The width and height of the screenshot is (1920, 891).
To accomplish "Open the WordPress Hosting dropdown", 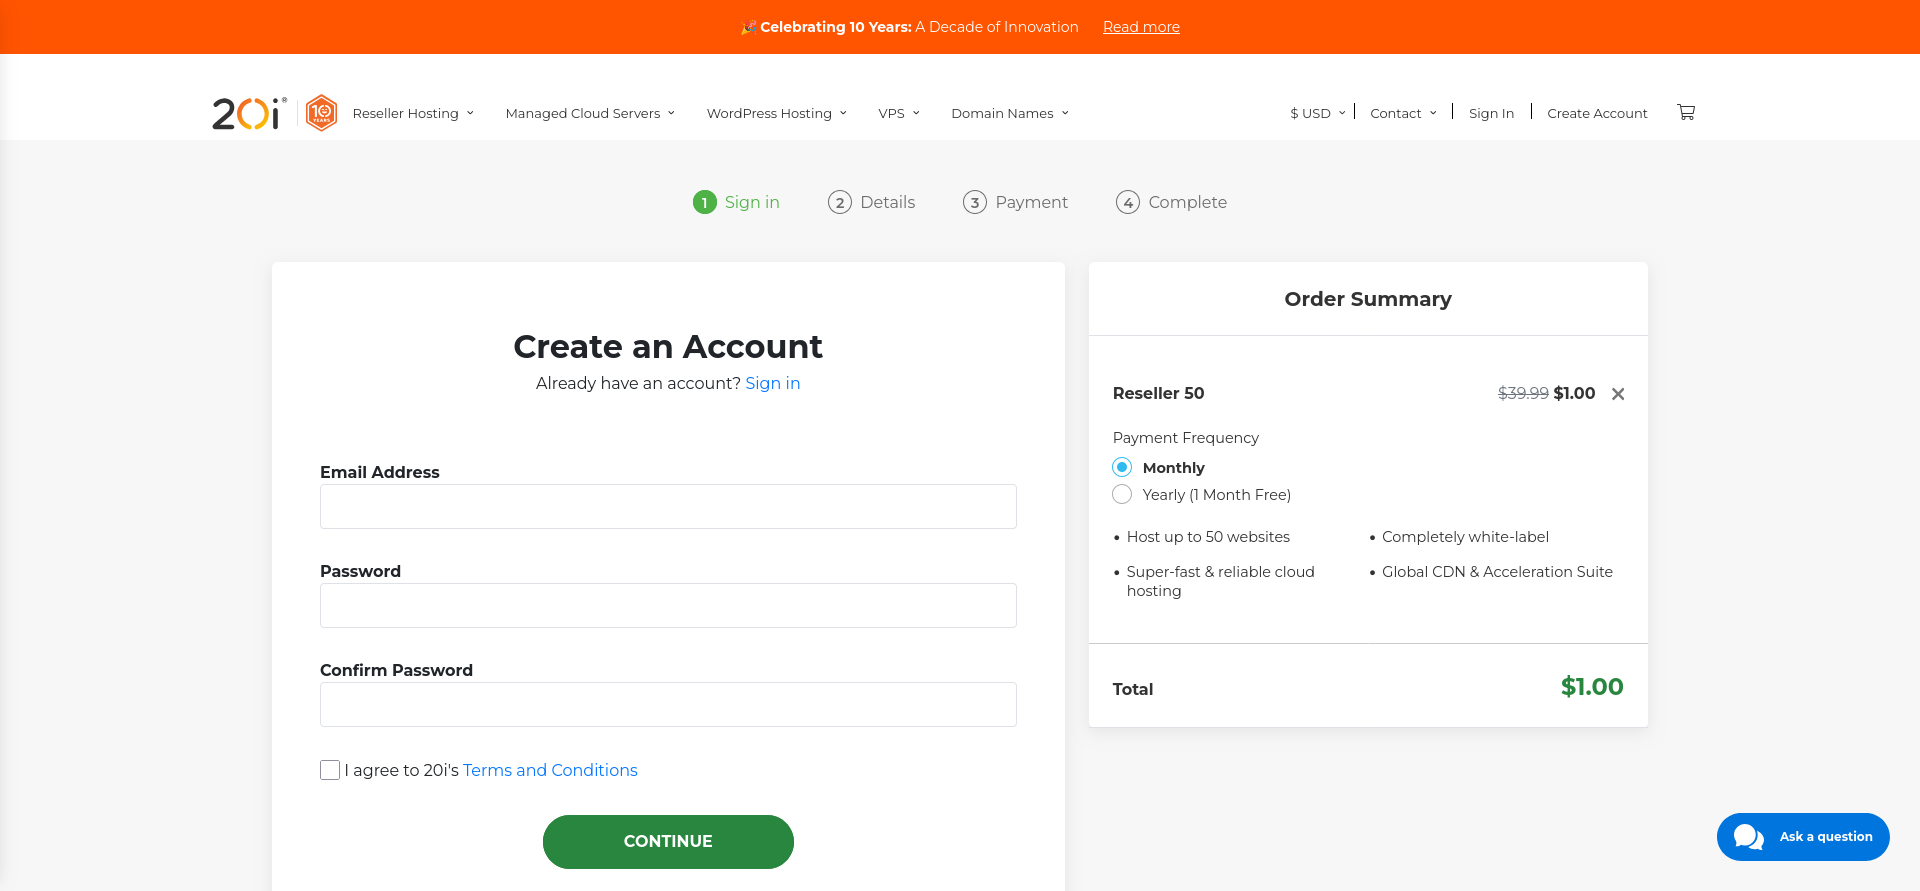I will (777, 113).
